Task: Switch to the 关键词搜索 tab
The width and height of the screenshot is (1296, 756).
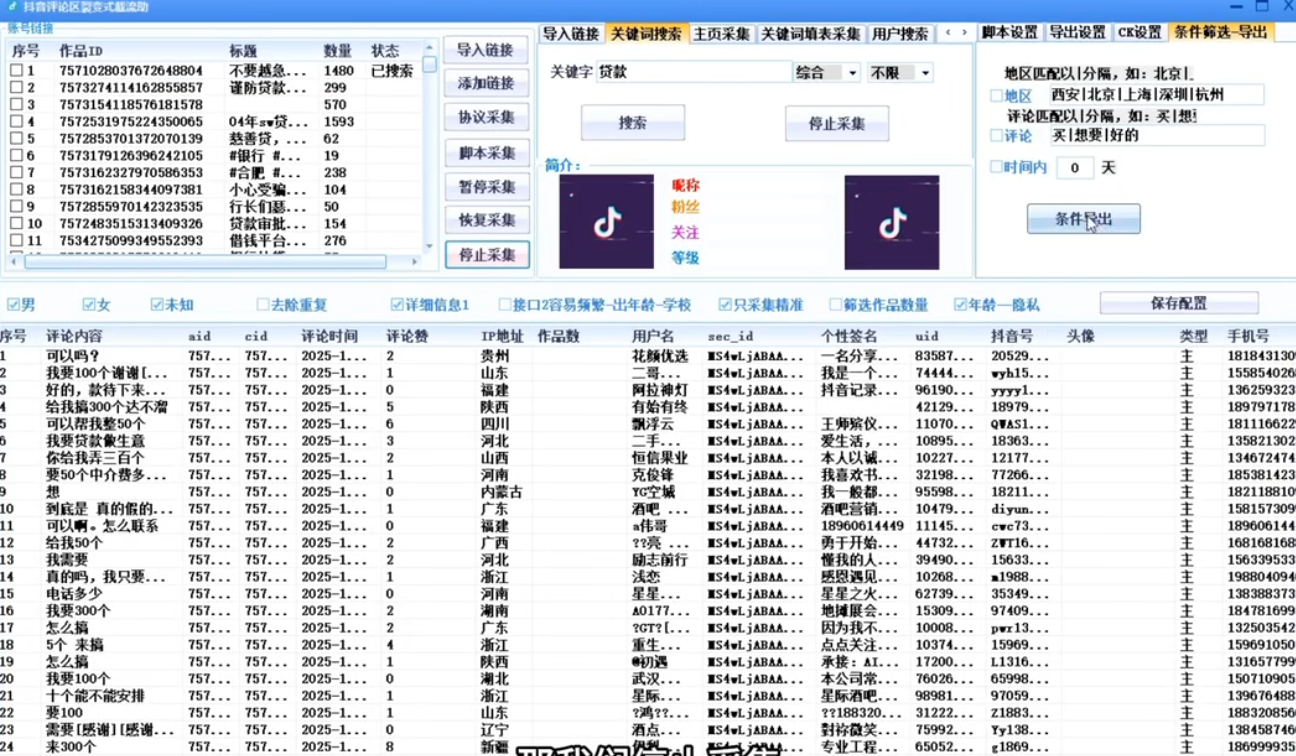Action: 646,33
